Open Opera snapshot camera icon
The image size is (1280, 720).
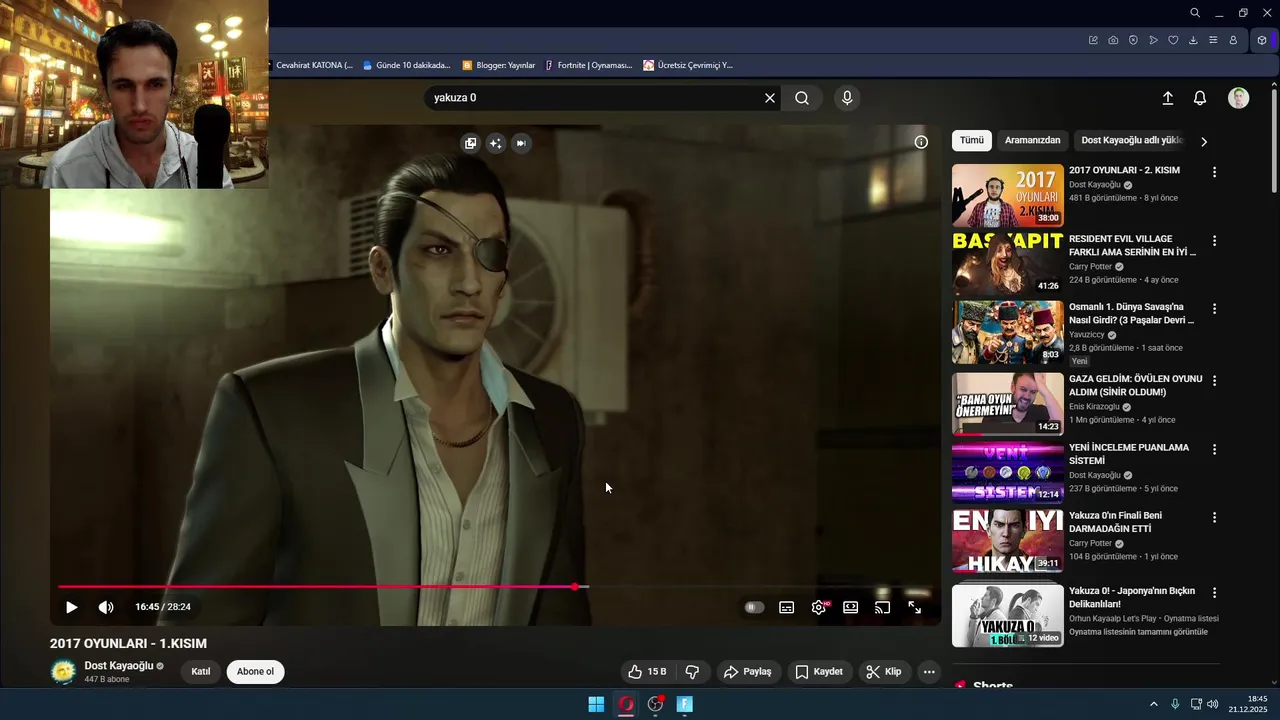click(1113, 40)
